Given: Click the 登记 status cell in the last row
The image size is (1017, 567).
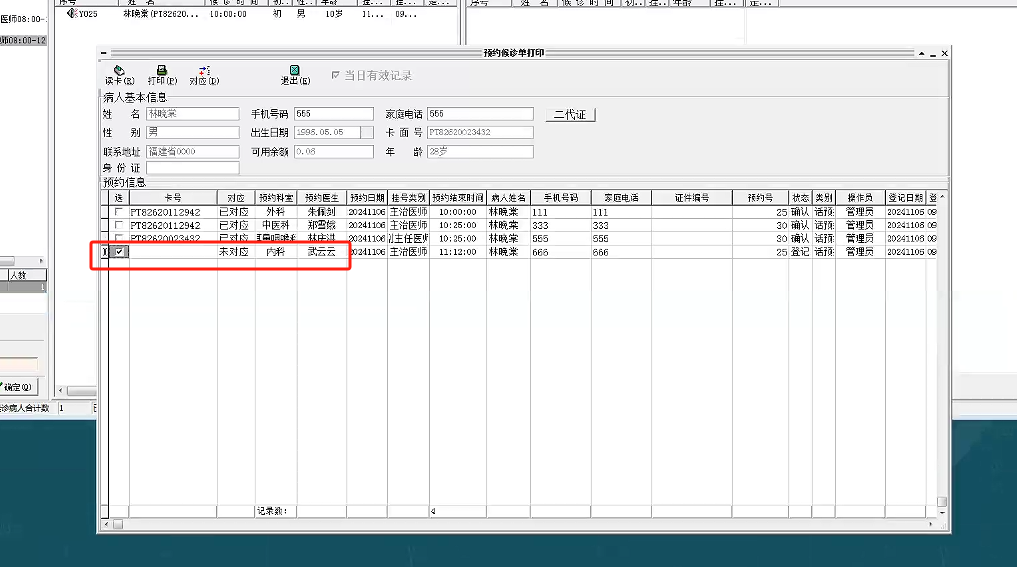Looking at the screenshot, I should [x=800, y=252].
